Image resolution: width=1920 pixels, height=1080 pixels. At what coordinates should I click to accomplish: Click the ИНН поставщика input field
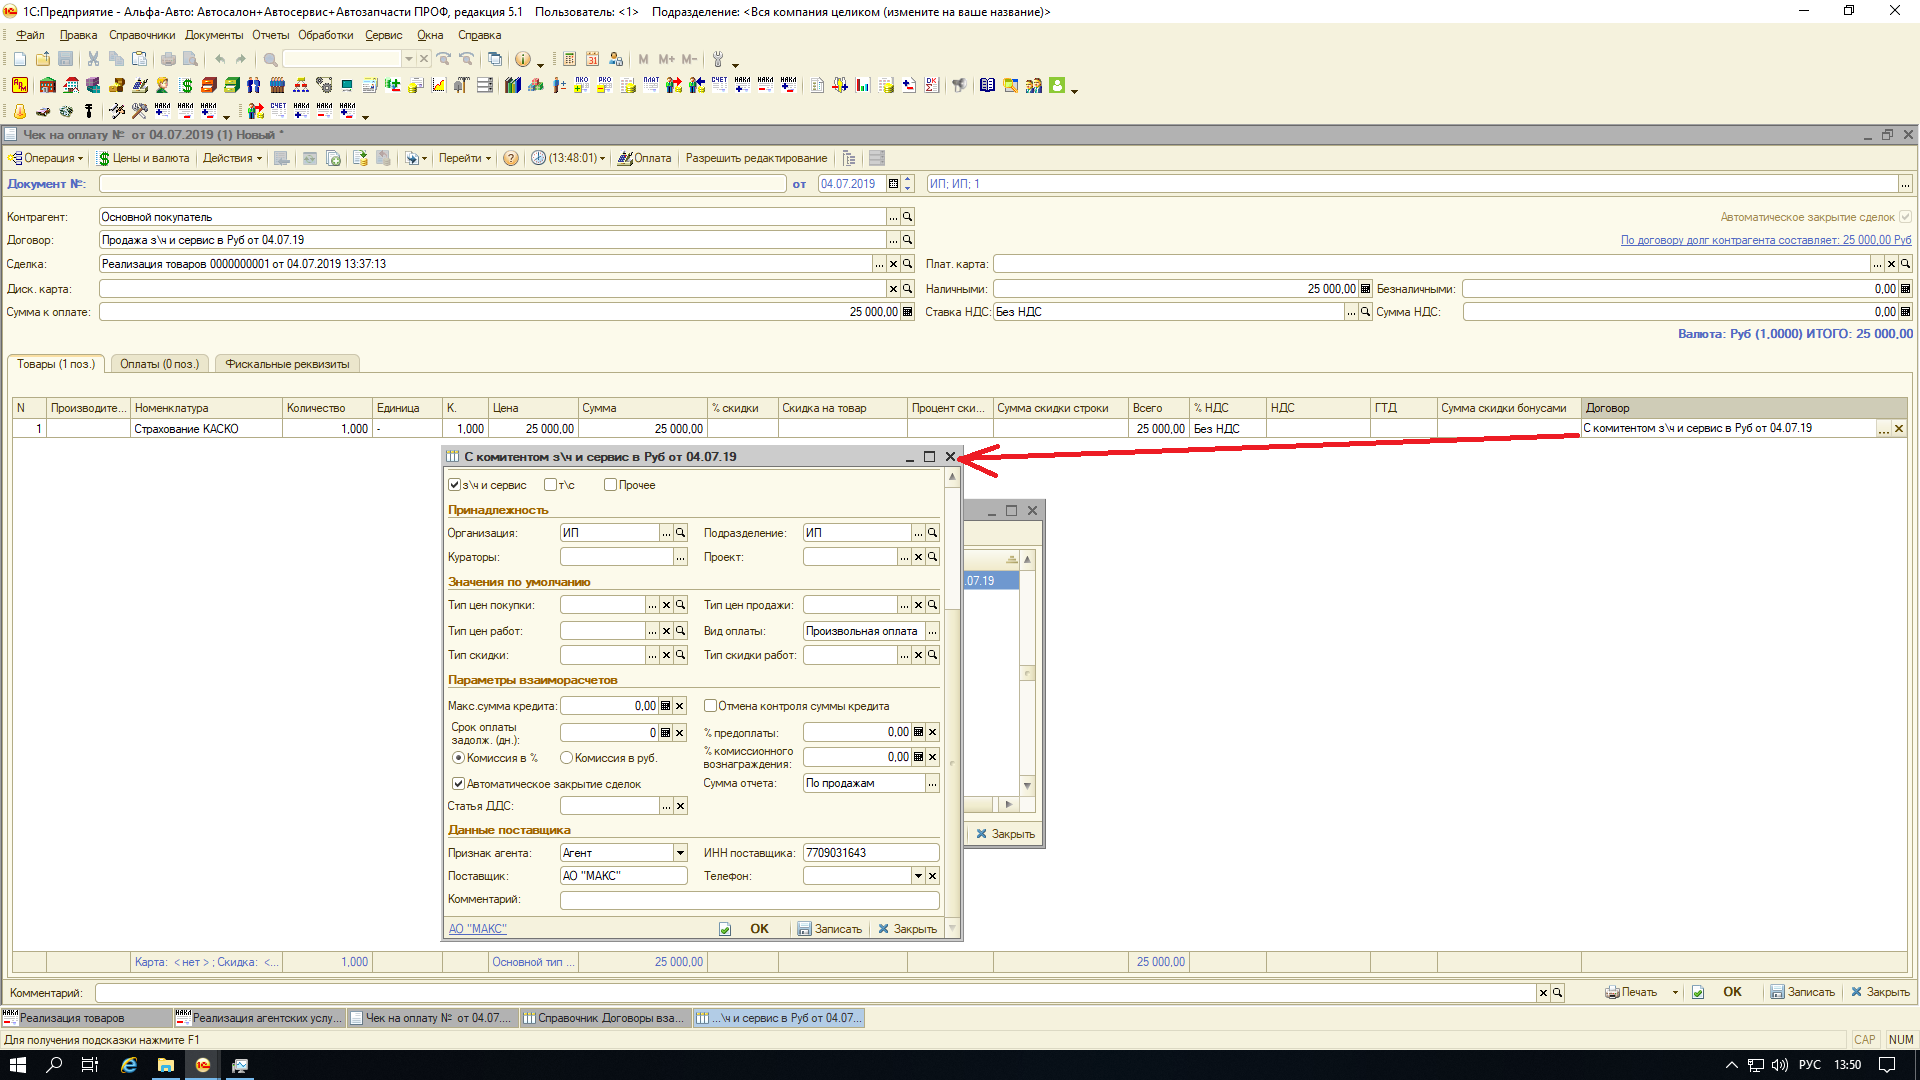871,853
